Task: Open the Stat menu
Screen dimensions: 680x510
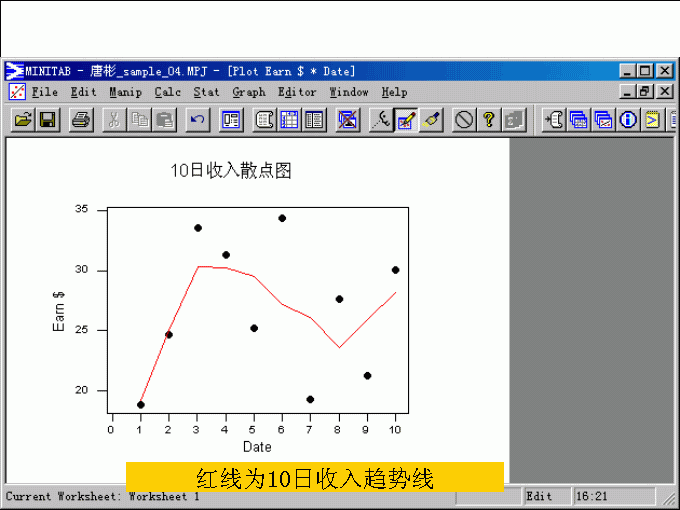Action: pyautogui.click(x=206, y=92)
